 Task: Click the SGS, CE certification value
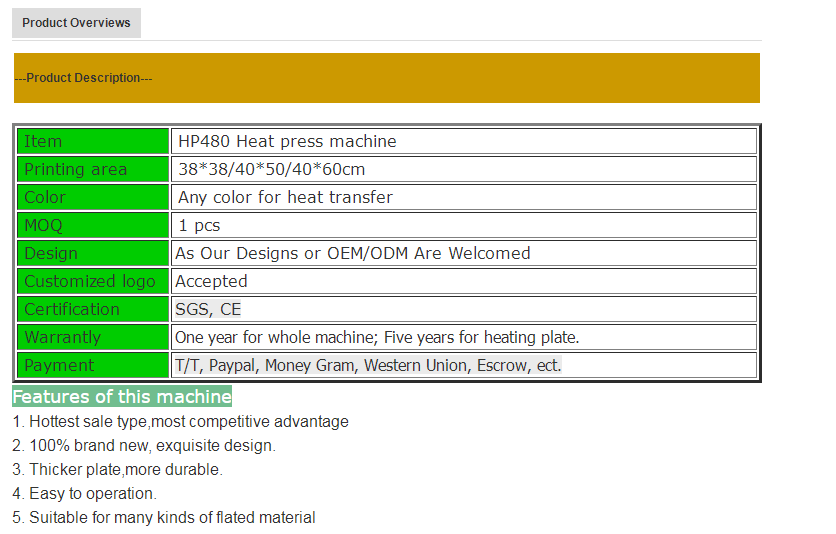point(208,309)
